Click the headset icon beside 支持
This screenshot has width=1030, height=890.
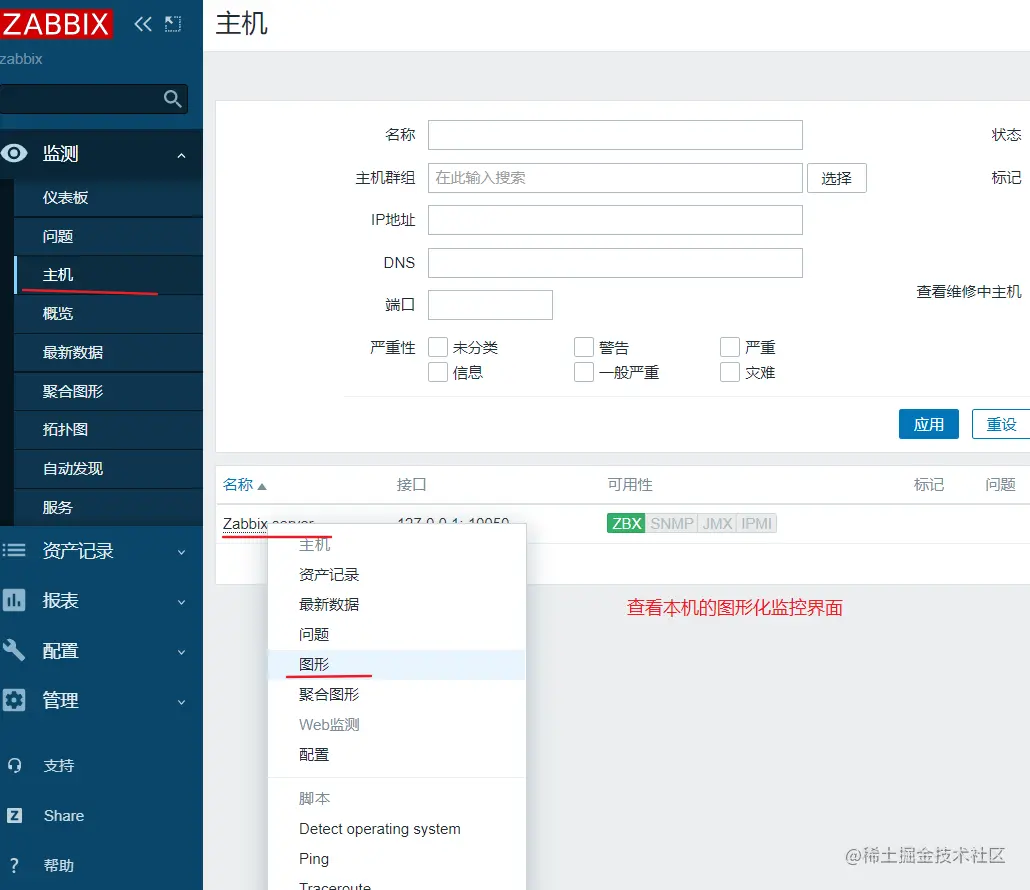click(x=14, y=765)
